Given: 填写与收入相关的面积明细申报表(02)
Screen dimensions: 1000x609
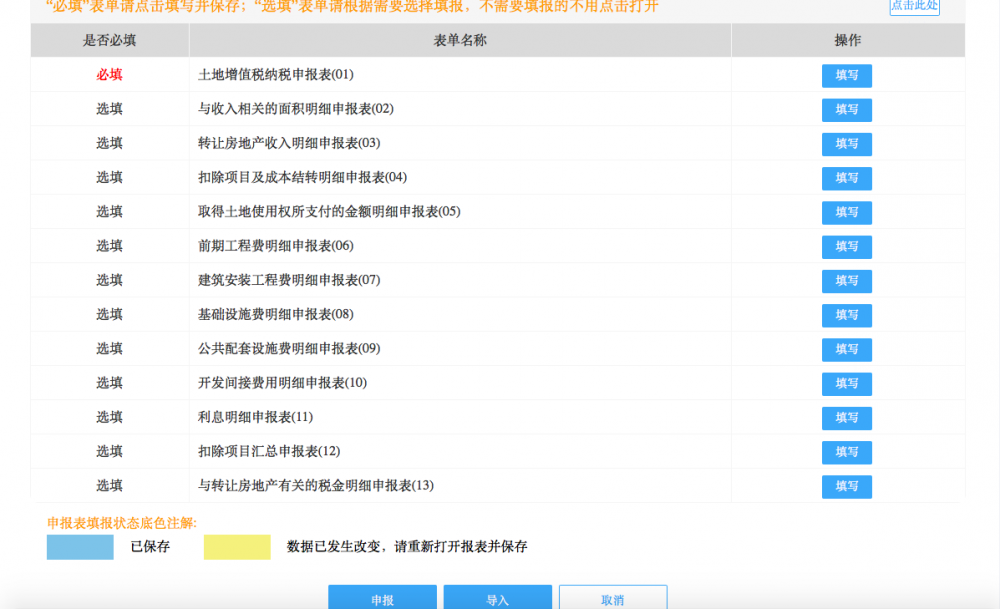Looking at the screenshot, I should (x=846, y=110).
